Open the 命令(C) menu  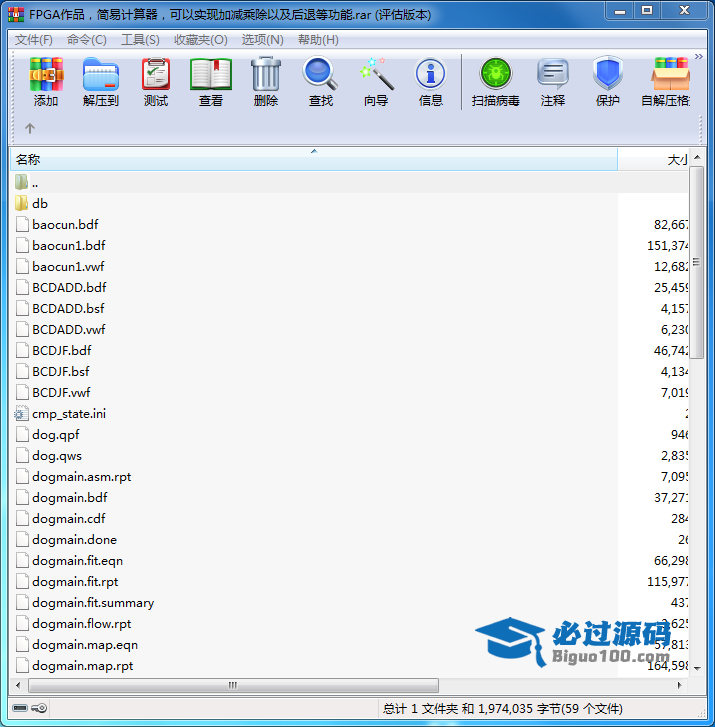tap(87, 40)
